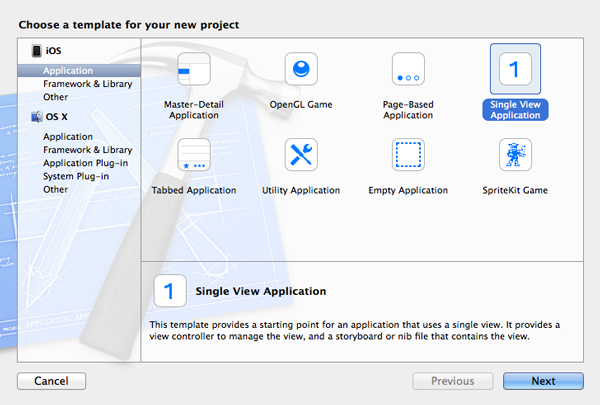Open Framework & Library under OS X
Screen dimensions: 600x405
click(x=86, y=150)
